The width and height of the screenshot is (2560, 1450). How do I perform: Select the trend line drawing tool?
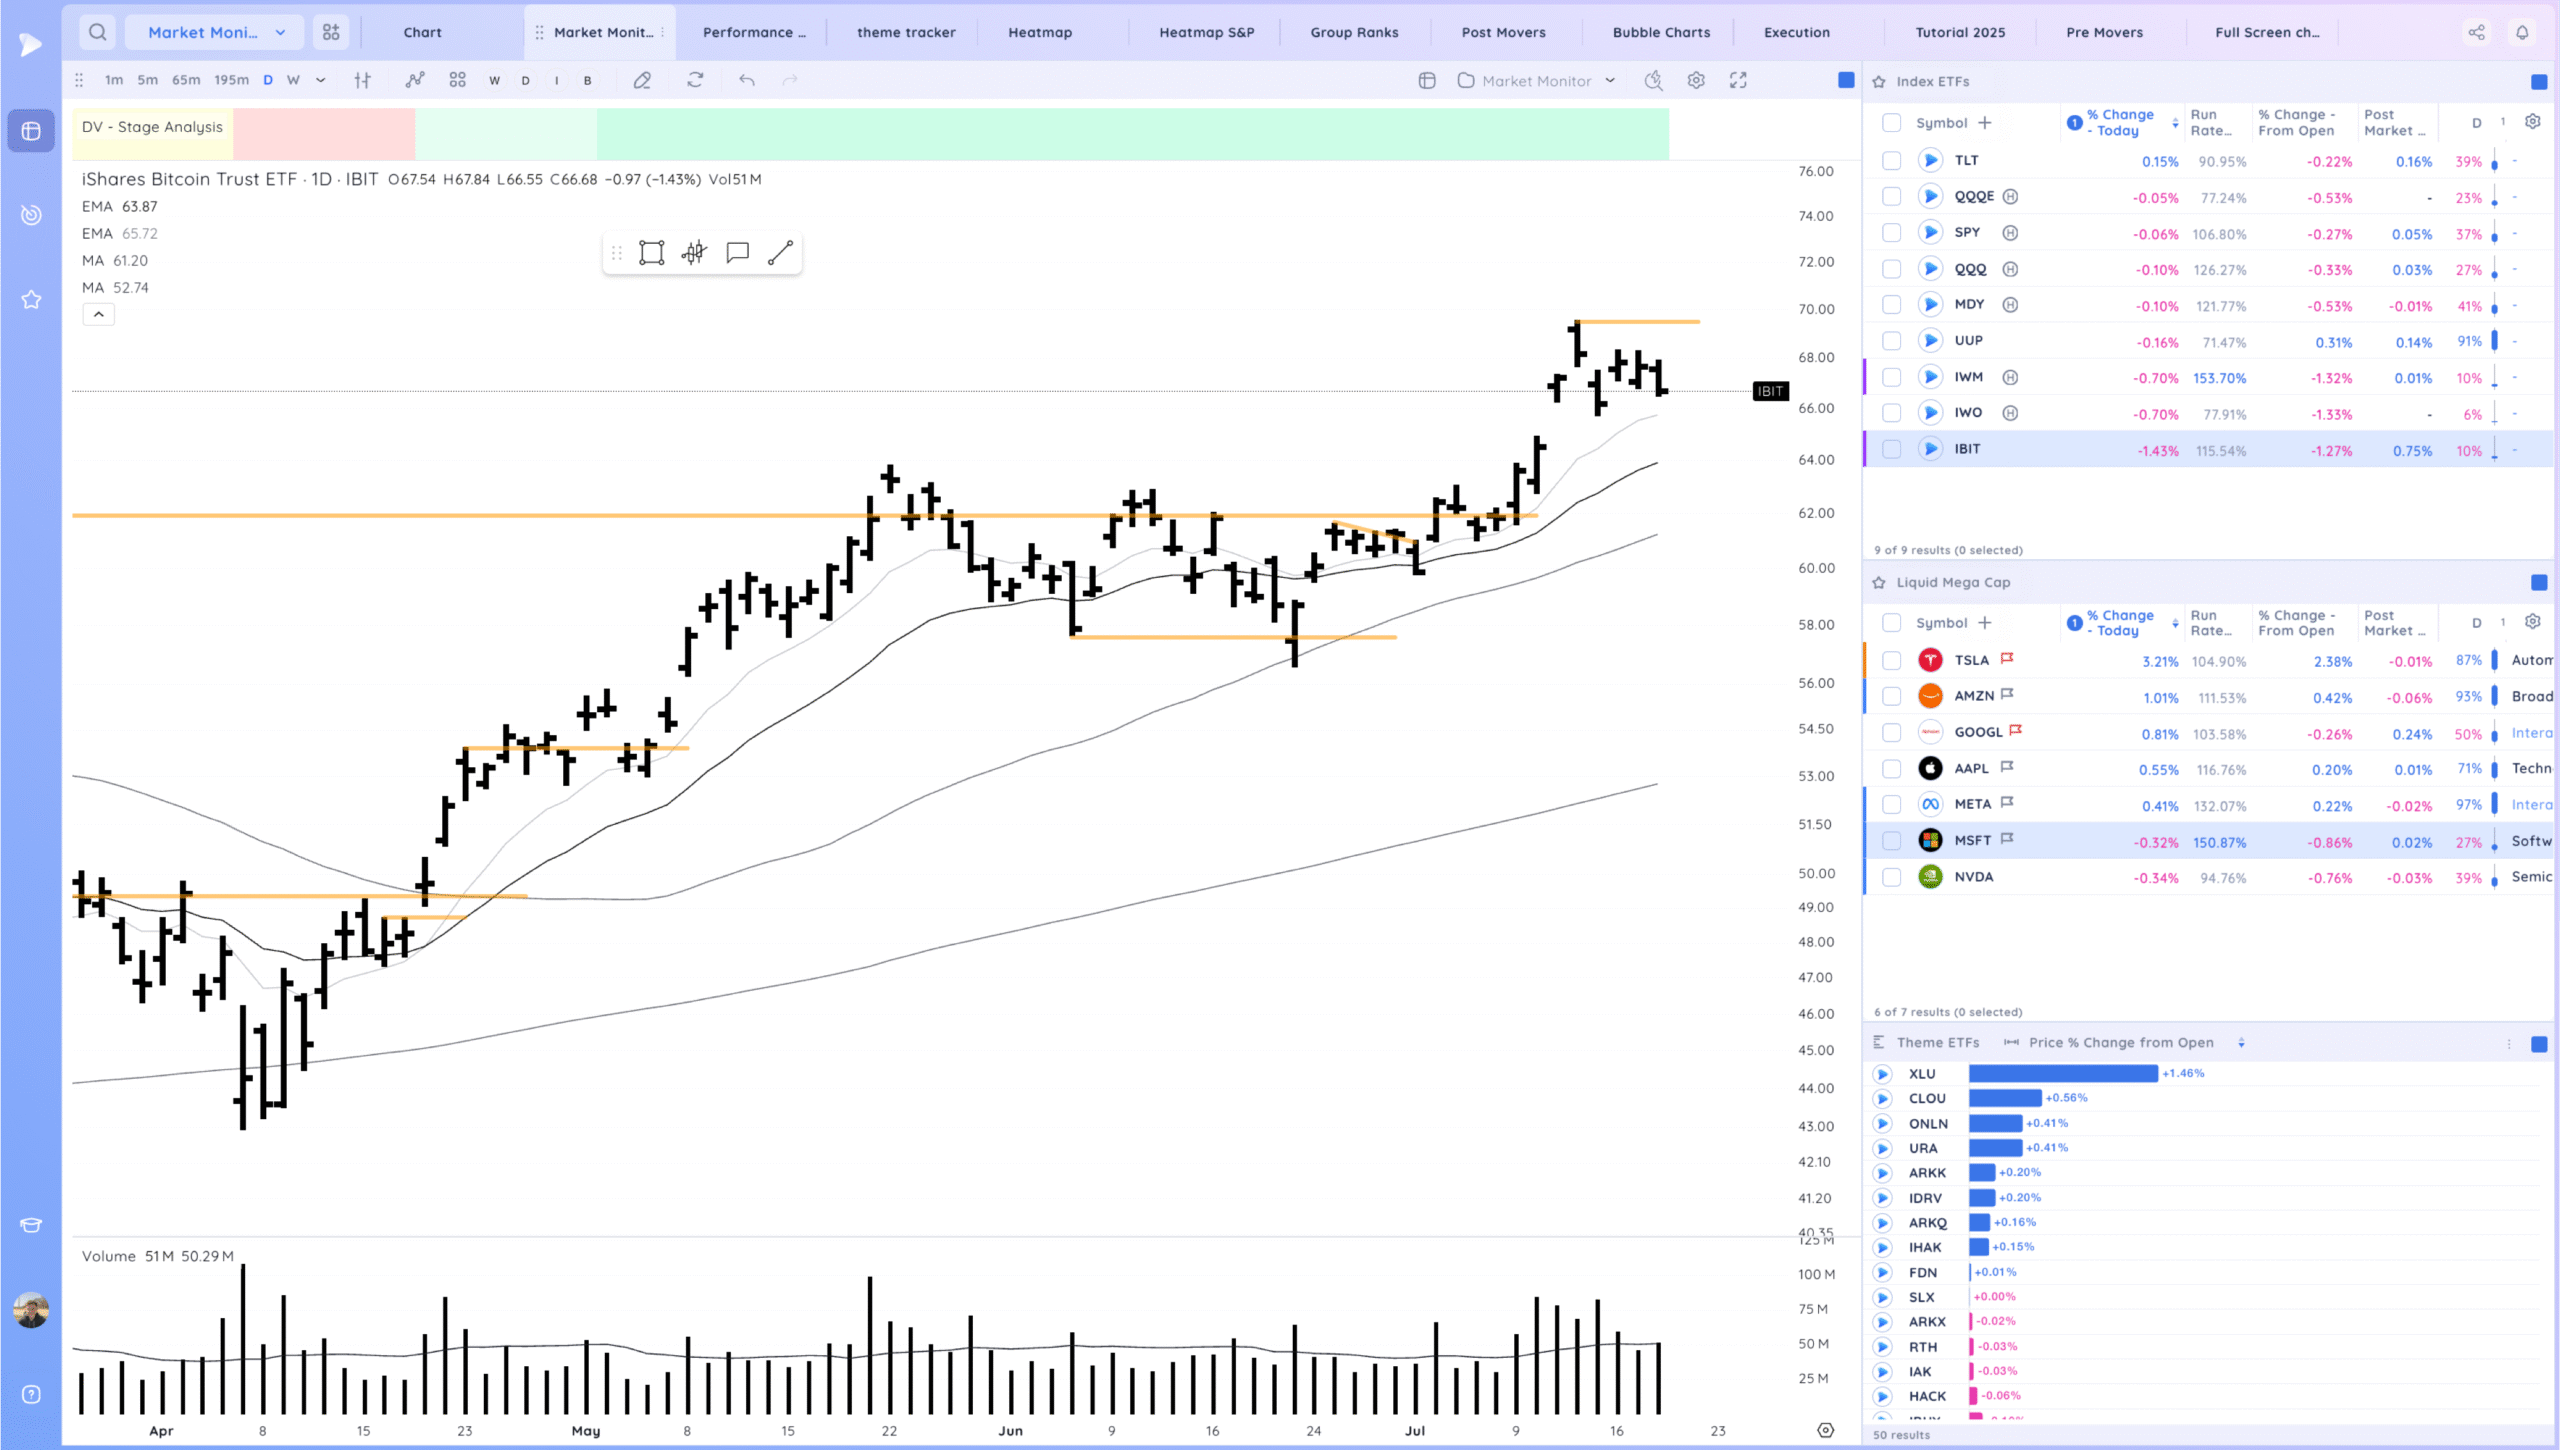(780, 253)
